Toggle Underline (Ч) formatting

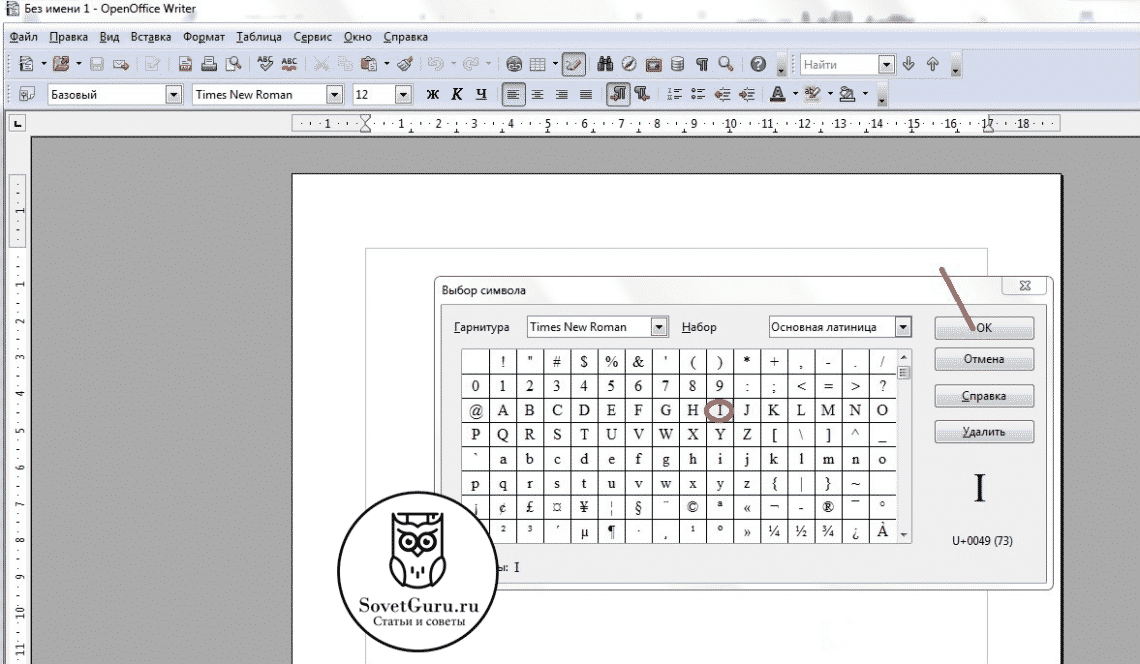(x=481, y=95)
